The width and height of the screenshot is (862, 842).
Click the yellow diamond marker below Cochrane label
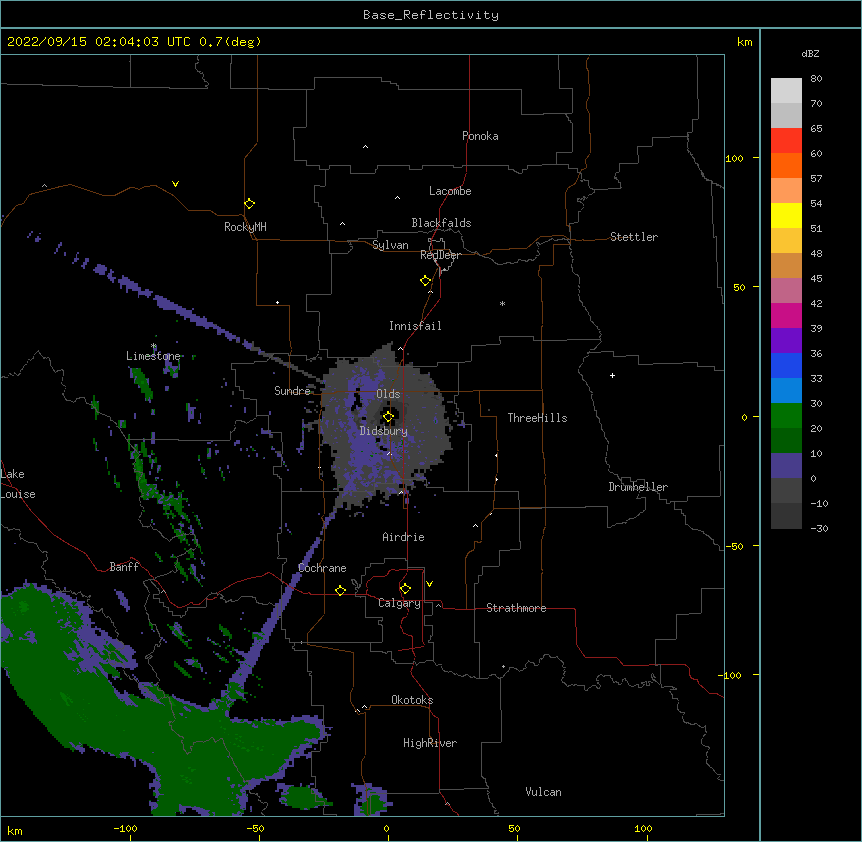(x=340, y=590)
